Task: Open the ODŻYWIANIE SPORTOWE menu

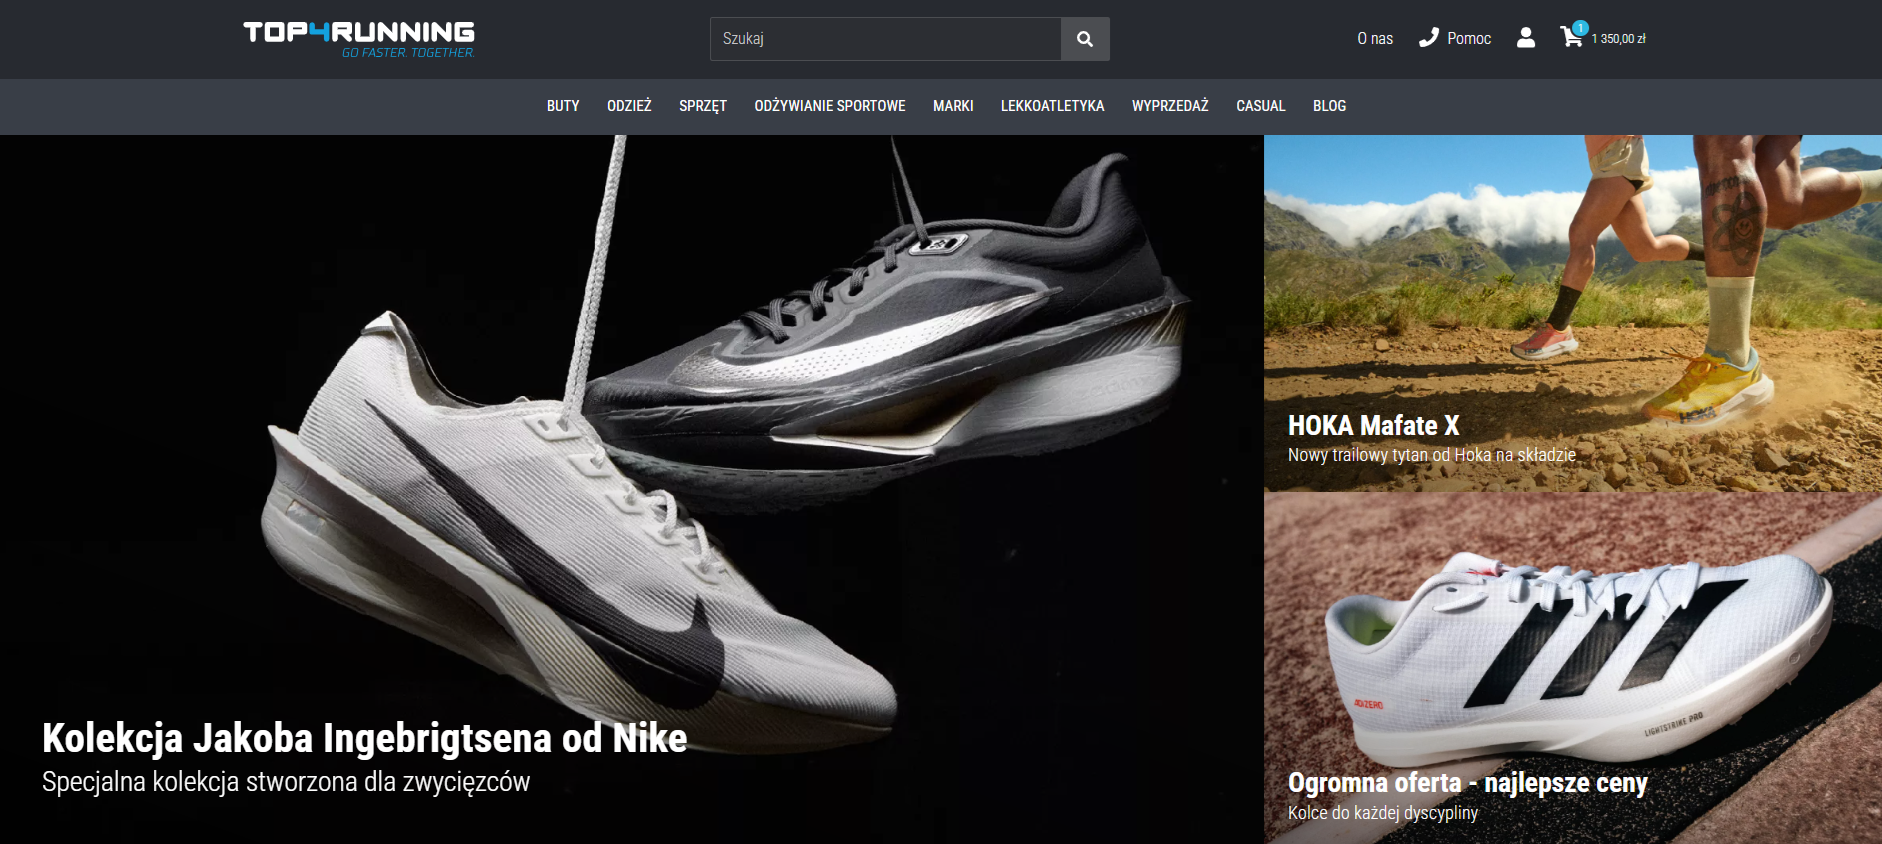Action: [x=830, y=106]
